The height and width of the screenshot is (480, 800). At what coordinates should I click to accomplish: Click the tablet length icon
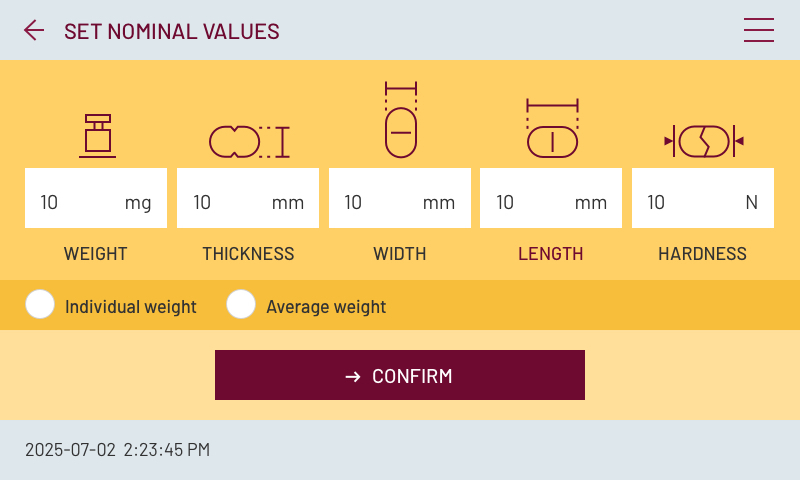[552, 129]
